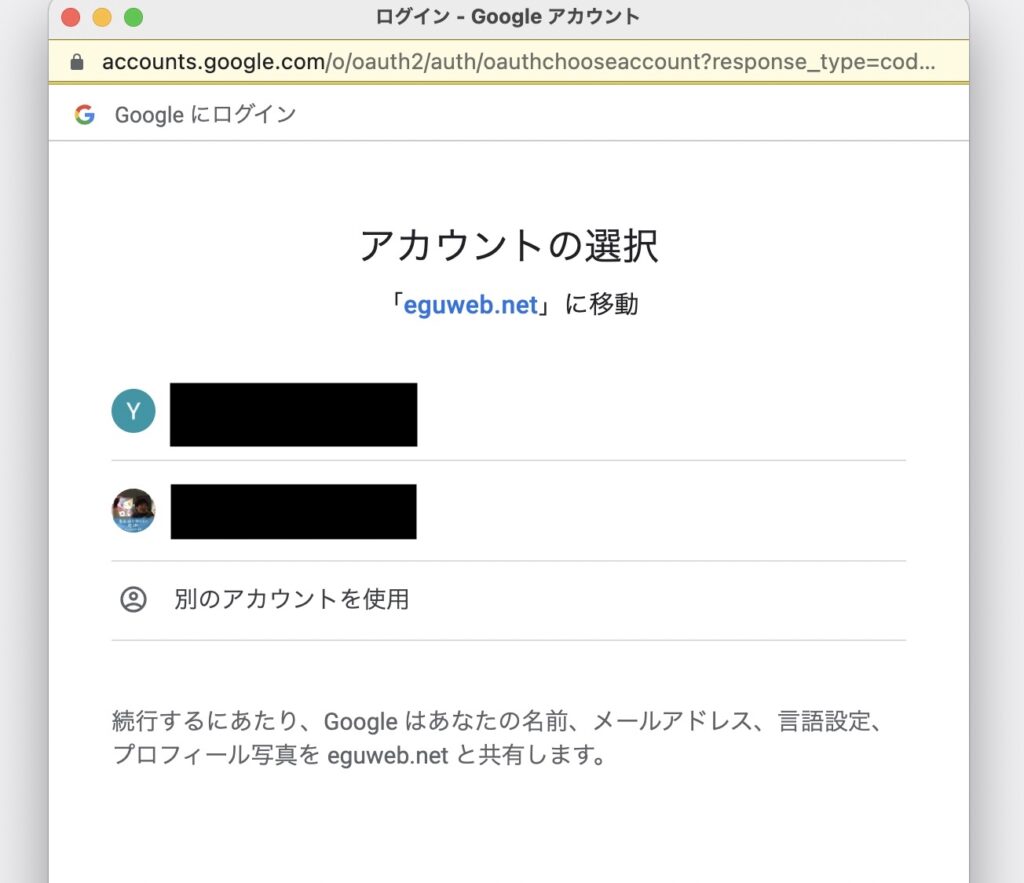Screen dimensions: 1024x883
Task: Maximize the window using the green button
Action: tap(133, 17)
